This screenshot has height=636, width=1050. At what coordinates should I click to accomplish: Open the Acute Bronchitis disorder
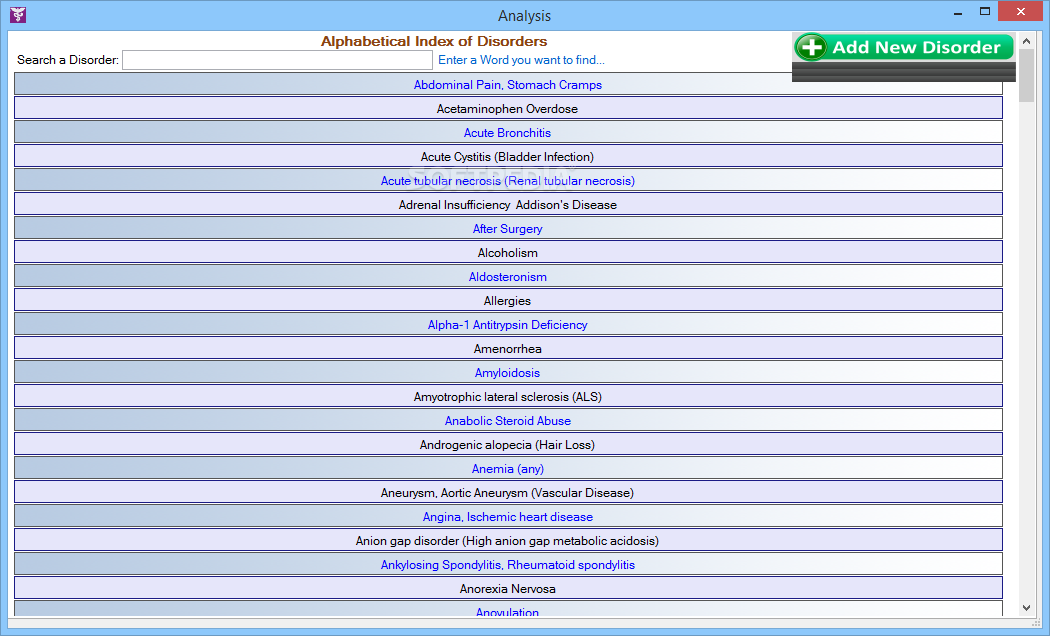(508, 133)
